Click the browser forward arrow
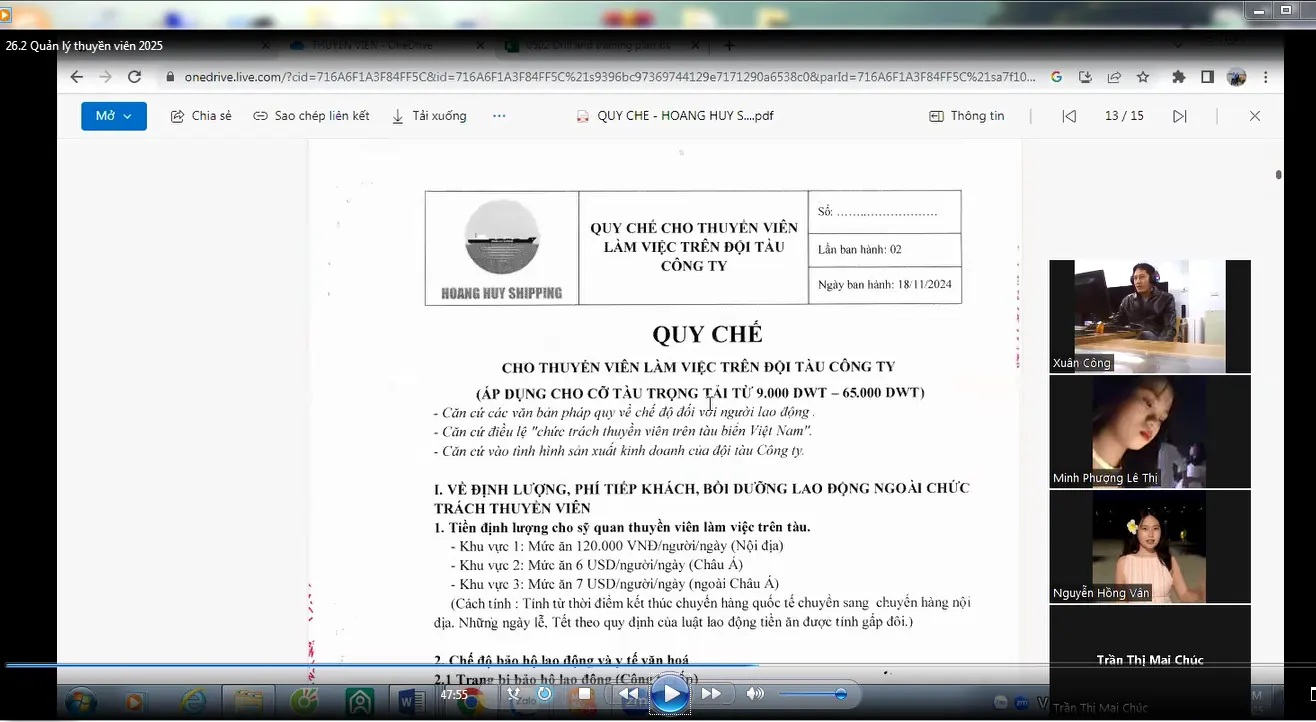The width and height of the screenshot is (1316, 722). pyautogui.click(x=105, y=77)
